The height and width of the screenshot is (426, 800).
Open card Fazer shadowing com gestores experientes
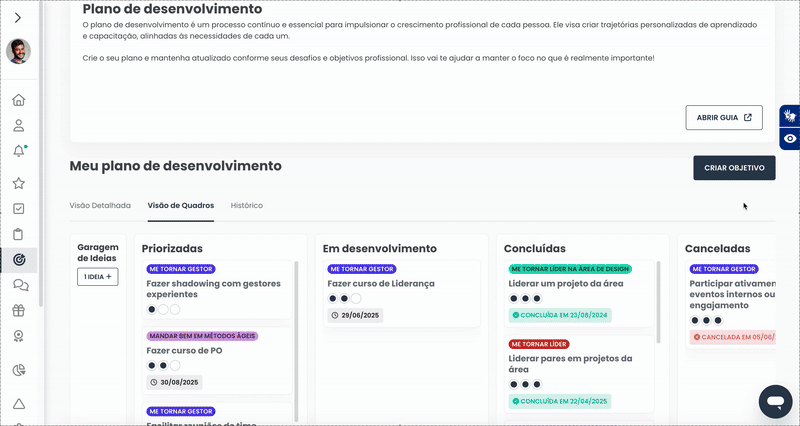217,289
